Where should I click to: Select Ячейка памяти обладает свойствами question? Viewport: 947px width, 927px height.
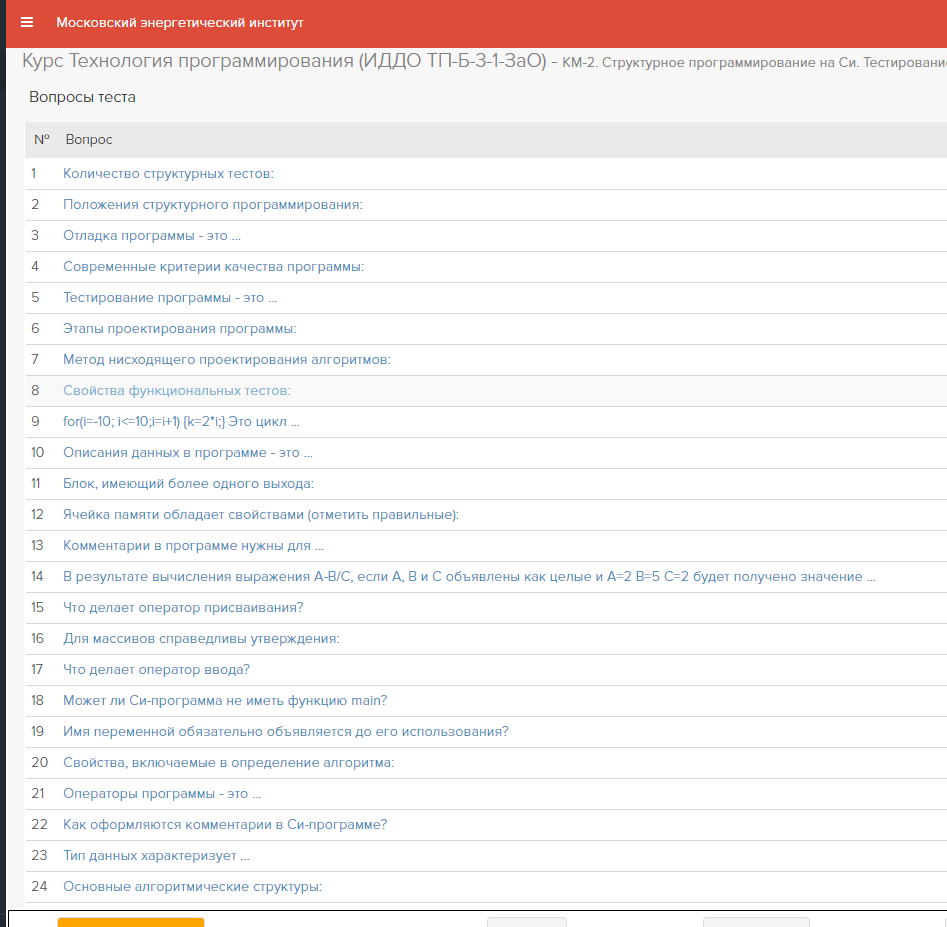click(261, 515)
